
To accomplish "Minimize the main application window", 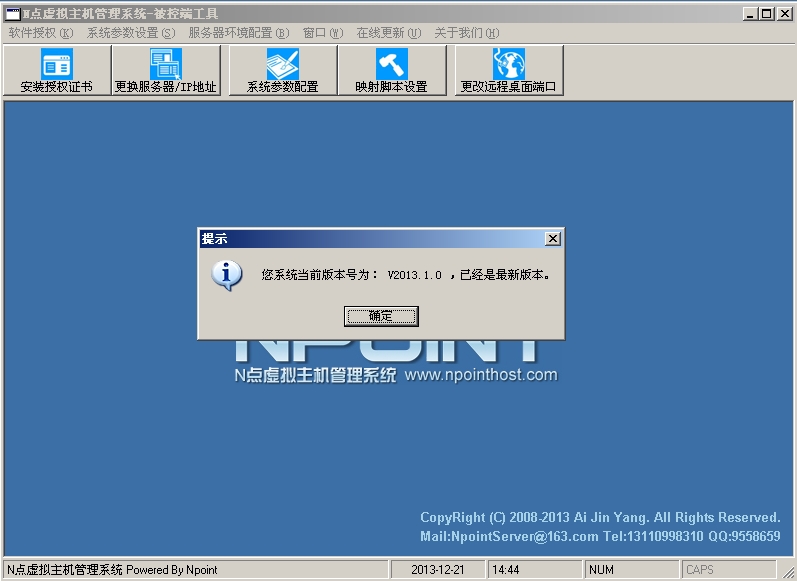I will pos(750,14).
